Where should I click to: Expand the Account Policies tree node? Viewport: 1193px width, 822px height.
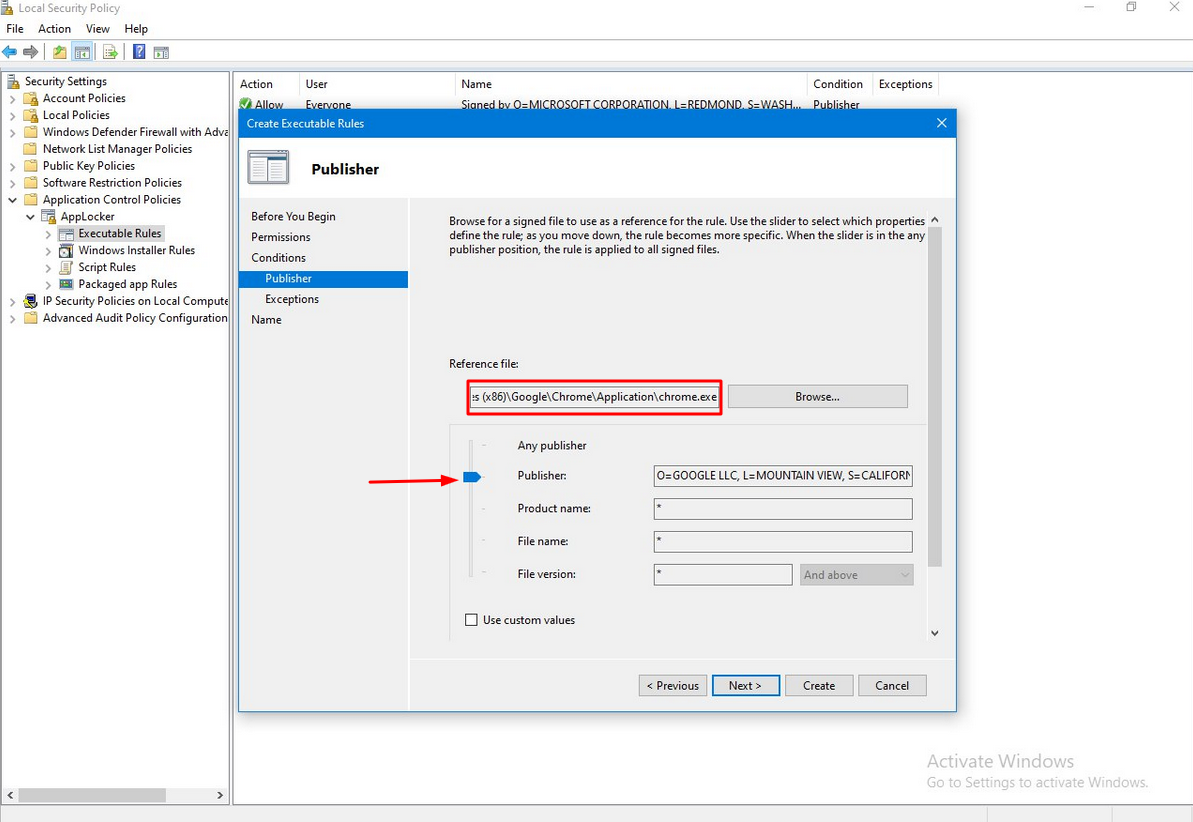pyautogui.click(x=12, y=98)
